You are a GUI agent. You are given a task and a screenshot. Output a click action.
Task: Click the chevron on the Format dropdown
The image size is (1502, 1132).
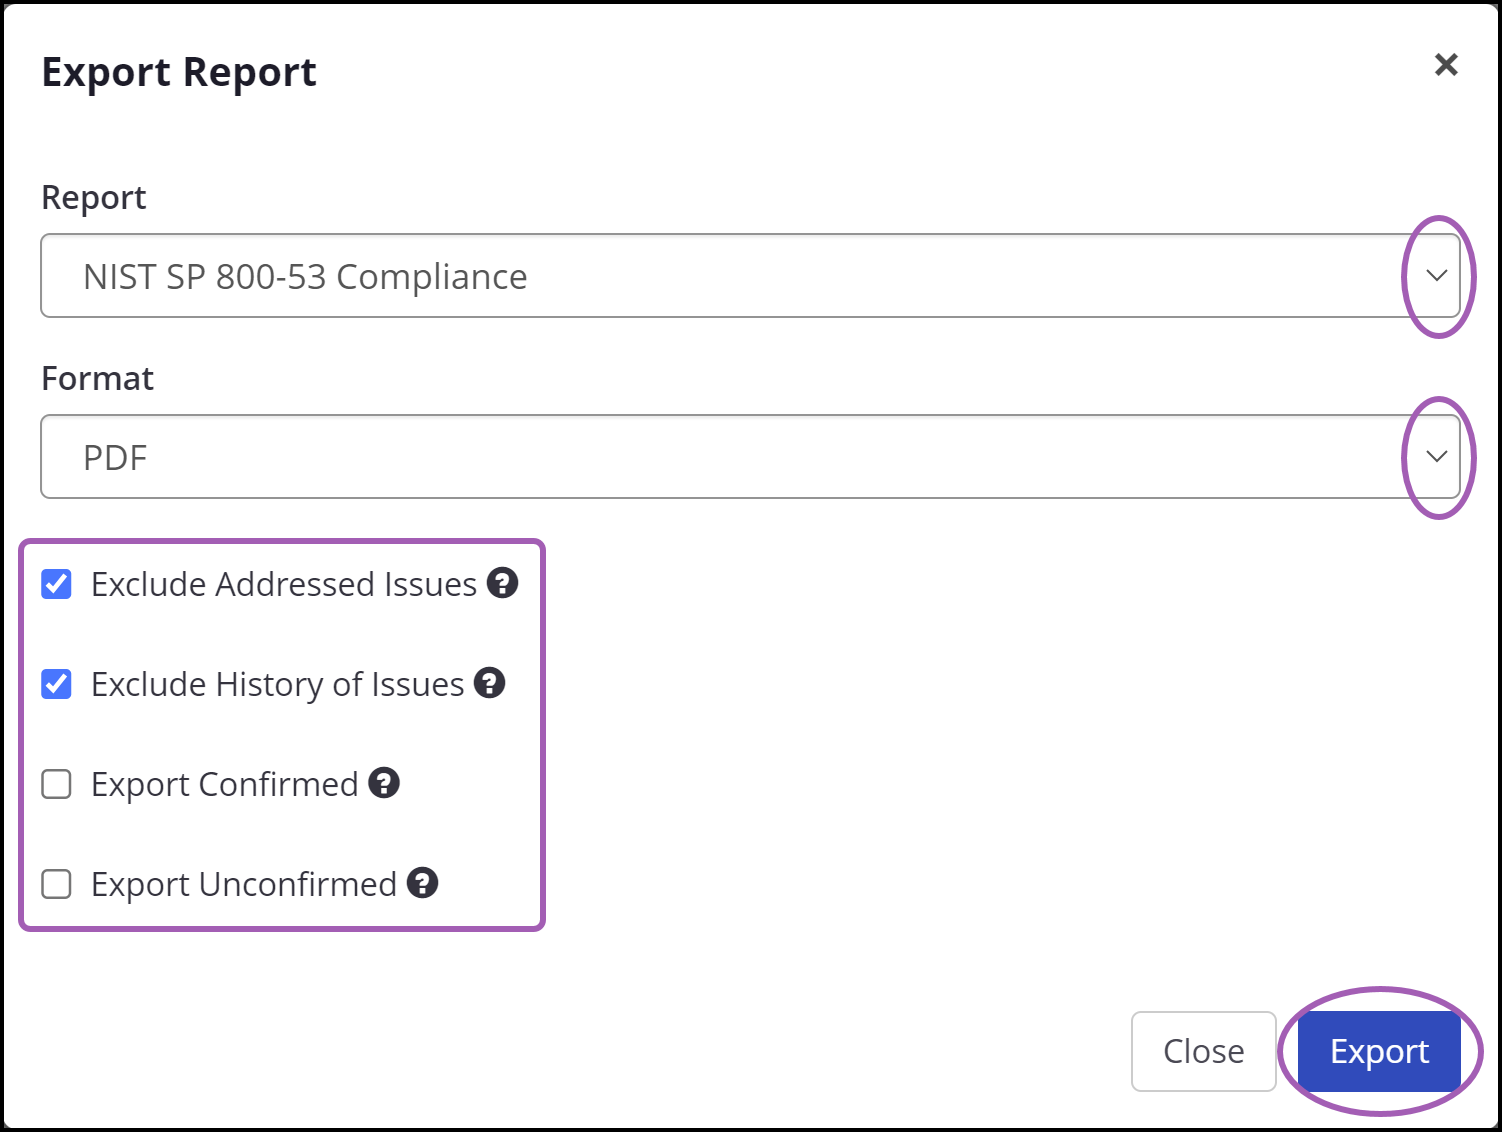point(1436,456)
